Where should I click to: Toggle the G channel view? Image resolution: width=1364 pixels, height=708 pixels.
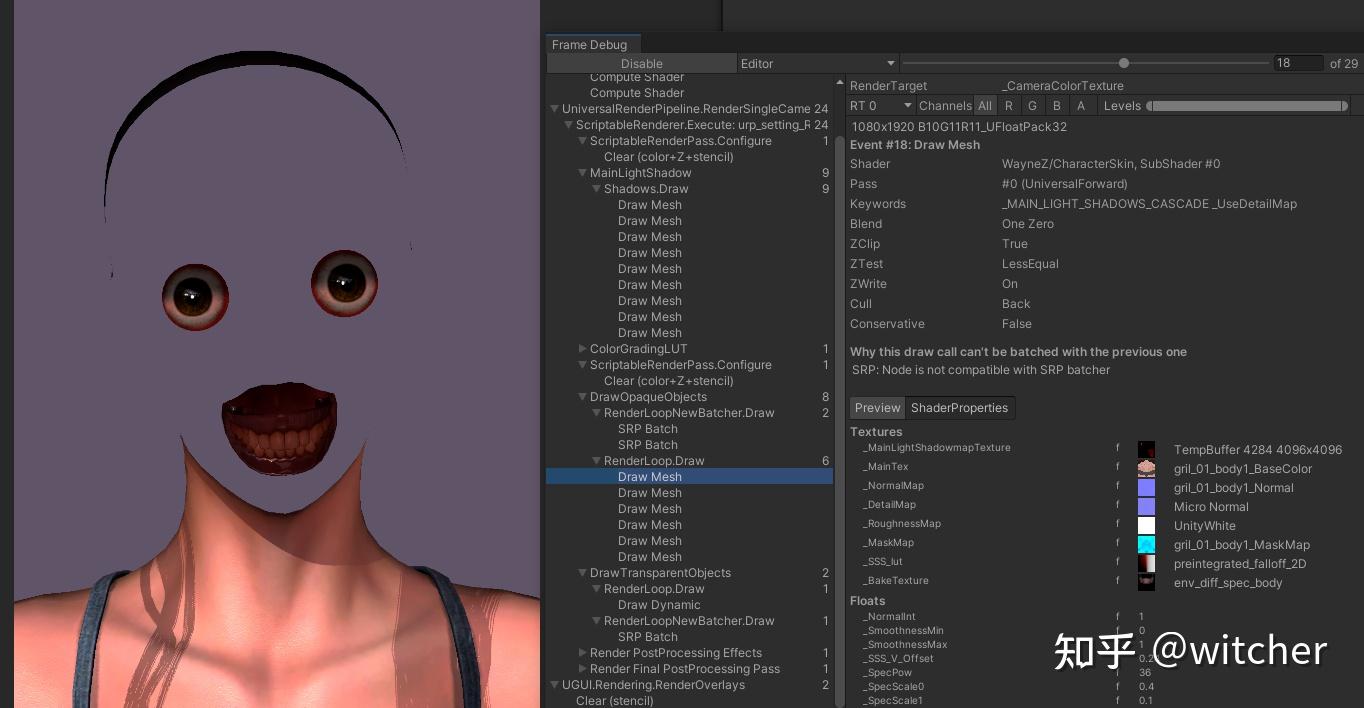pyautogui.click(x=1033, y=105)
